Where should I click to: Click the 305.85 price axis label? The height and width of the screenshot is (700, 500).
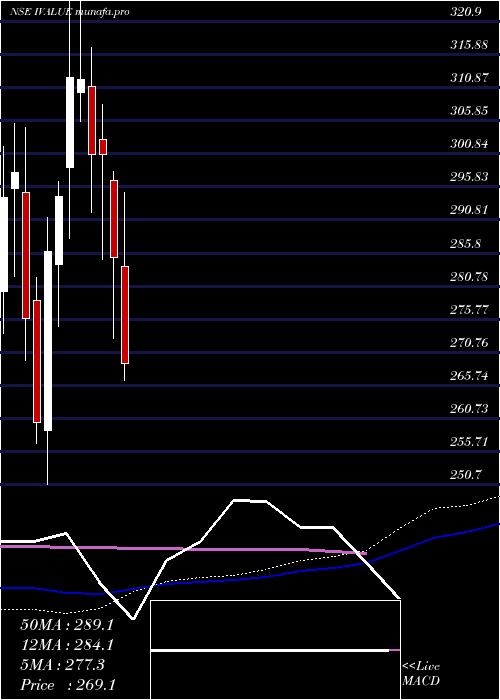click(469, 112)
